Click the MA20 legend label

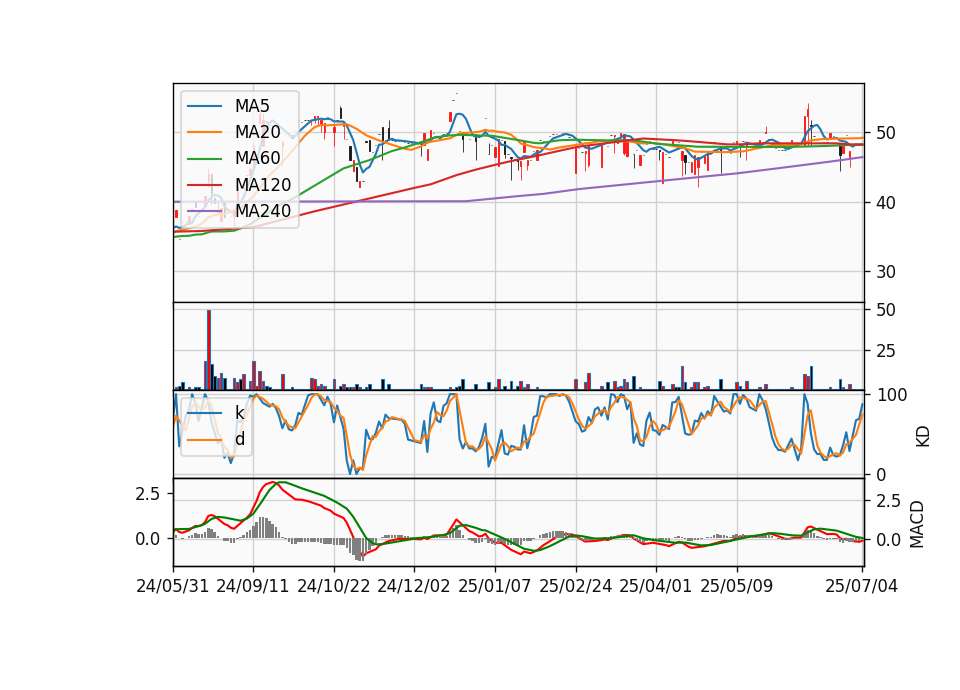(257, 132)
